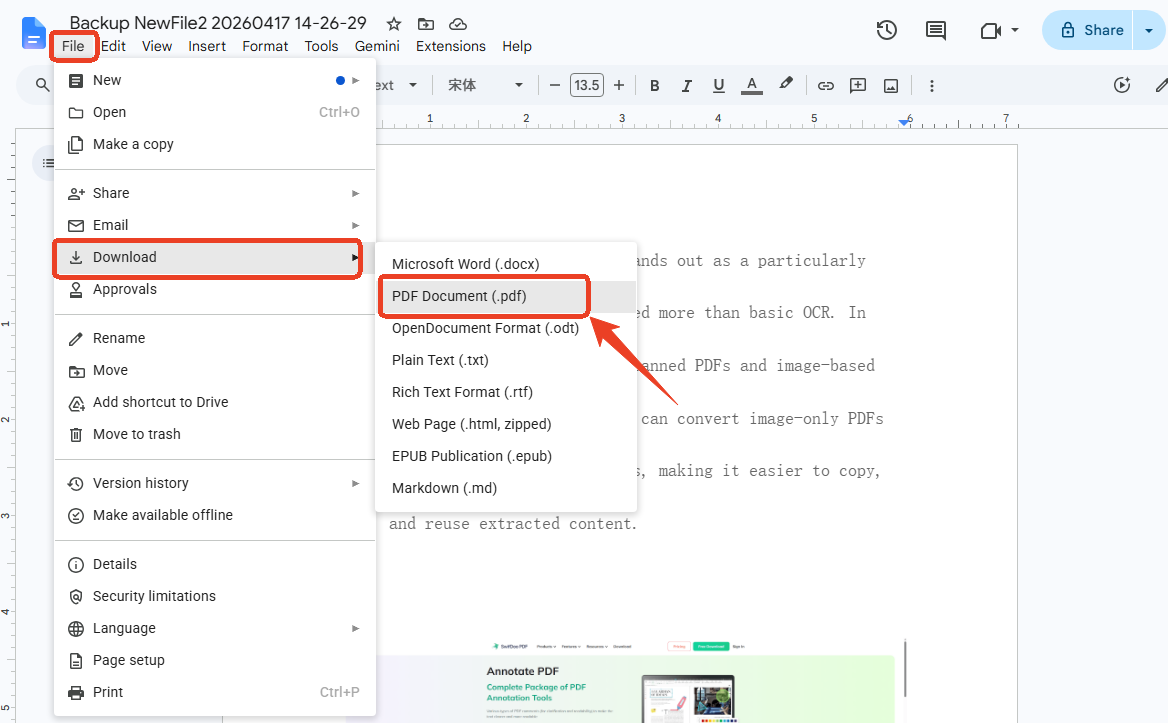Select Move to trash
This screenshot has width=1168, height=723.
click(215, 435)
